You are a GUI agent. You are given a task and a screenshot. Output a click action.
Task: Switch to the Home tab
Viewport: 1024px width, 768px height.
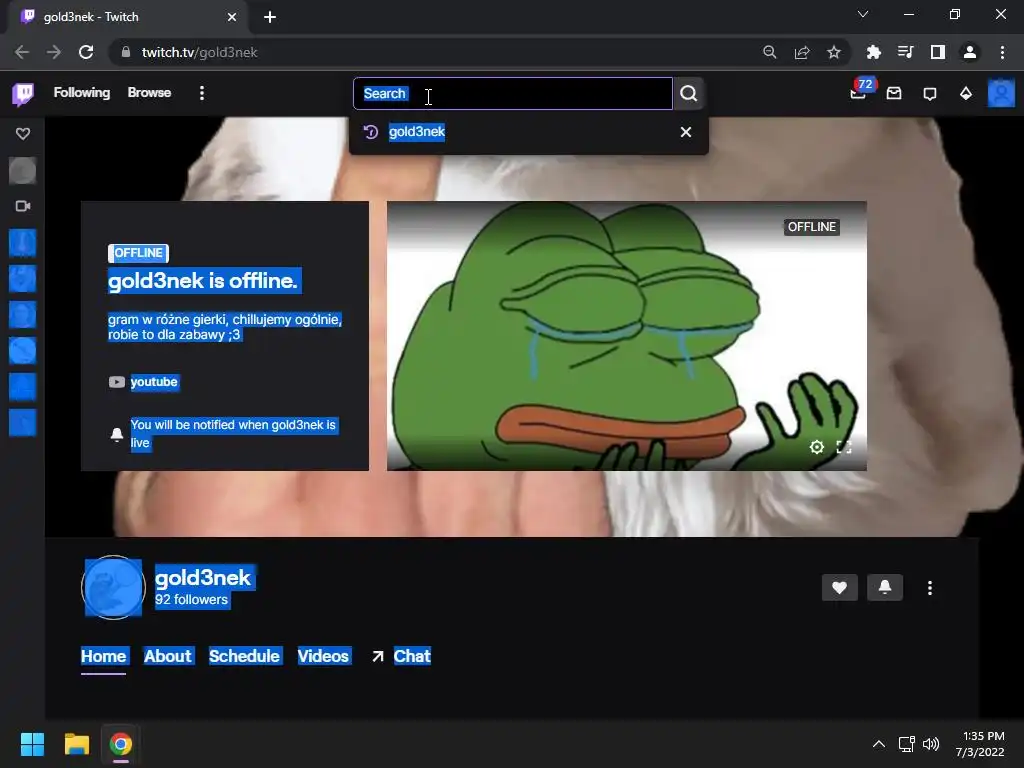pyautogui.click(x=104, y=656)
